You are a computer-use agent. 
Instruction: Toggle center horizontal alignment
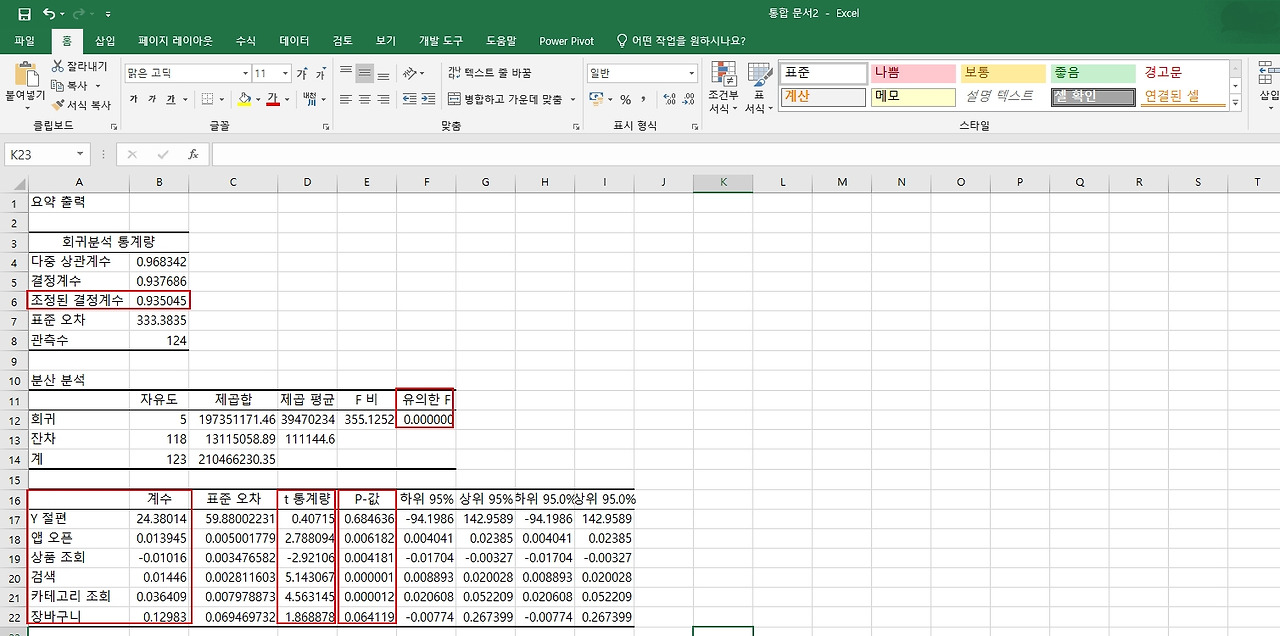pyautogui.click(x=365, y=99)
